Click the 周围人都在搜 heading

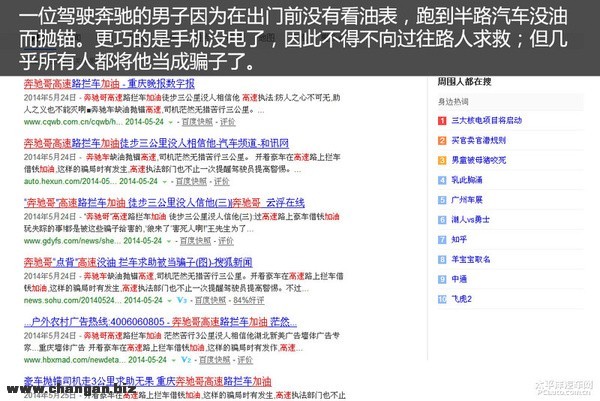(464, 82)
